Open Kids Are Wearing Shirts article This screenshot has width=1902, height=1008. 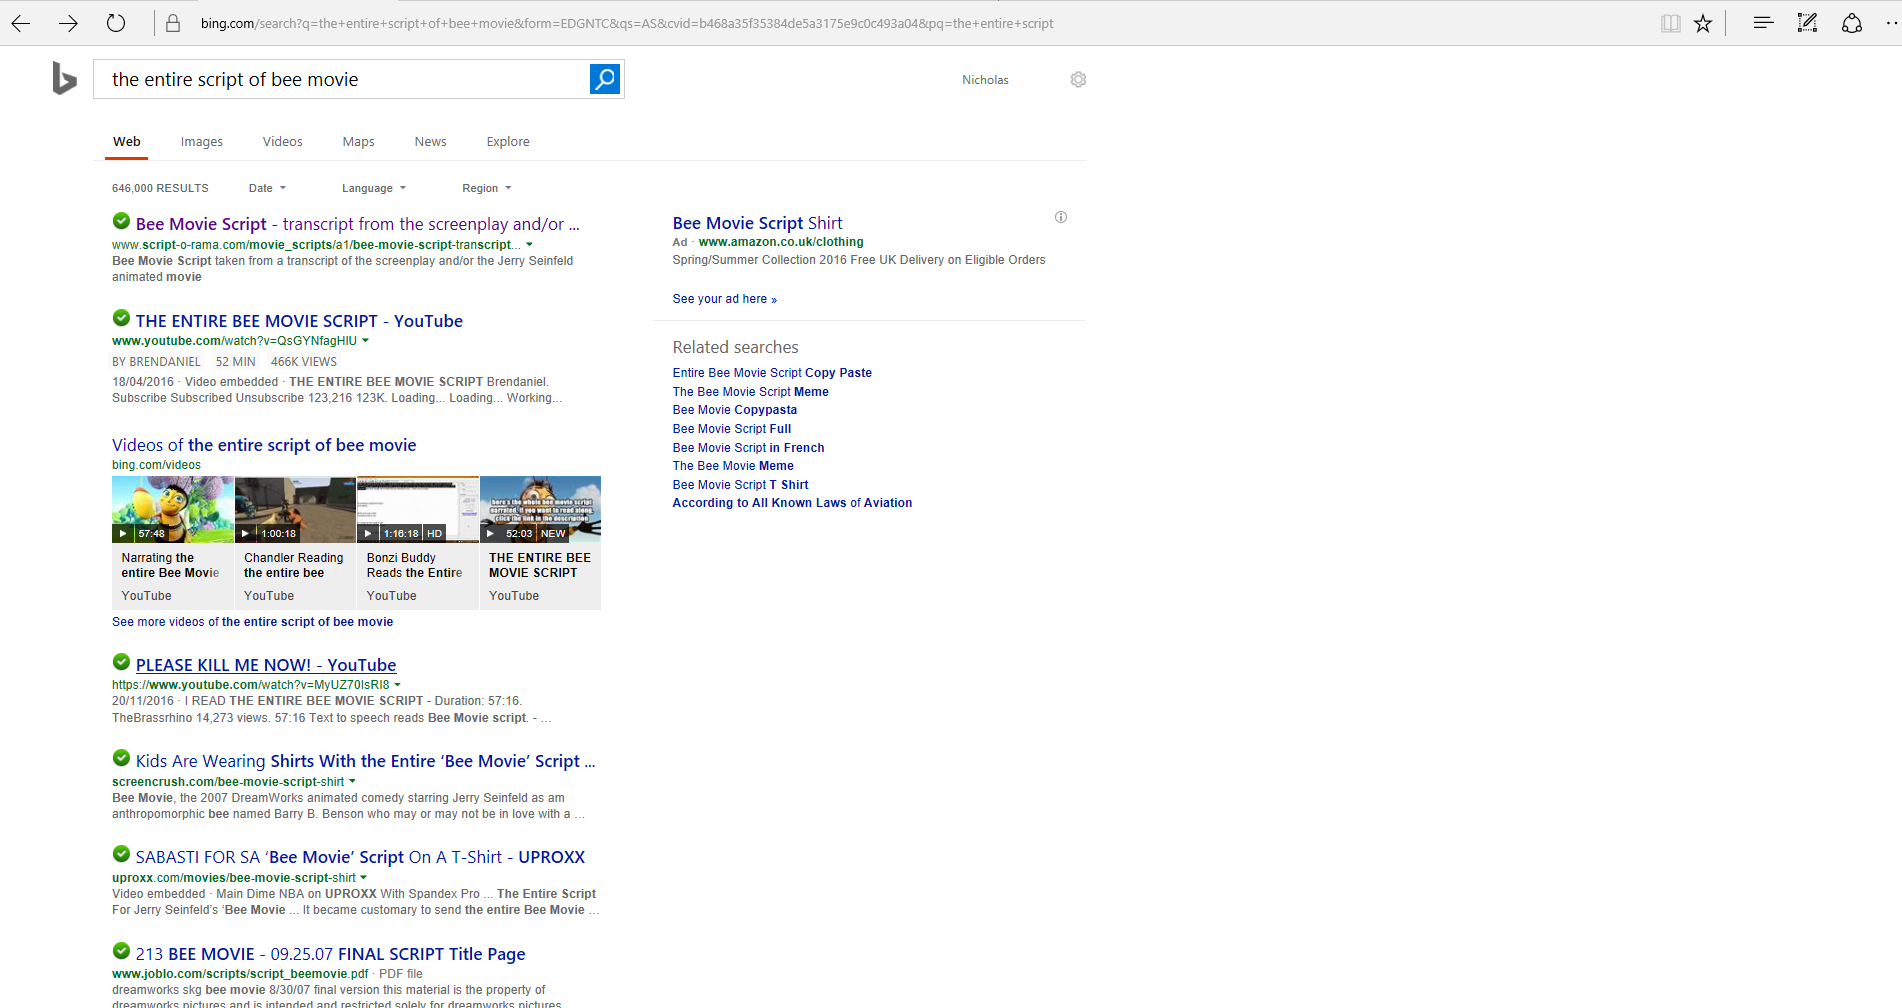365,761
